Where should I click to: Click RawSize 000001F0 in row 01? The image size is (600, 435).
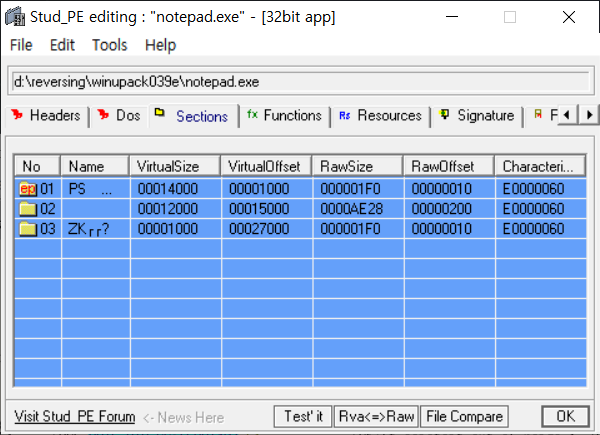[x=350, y=189]
